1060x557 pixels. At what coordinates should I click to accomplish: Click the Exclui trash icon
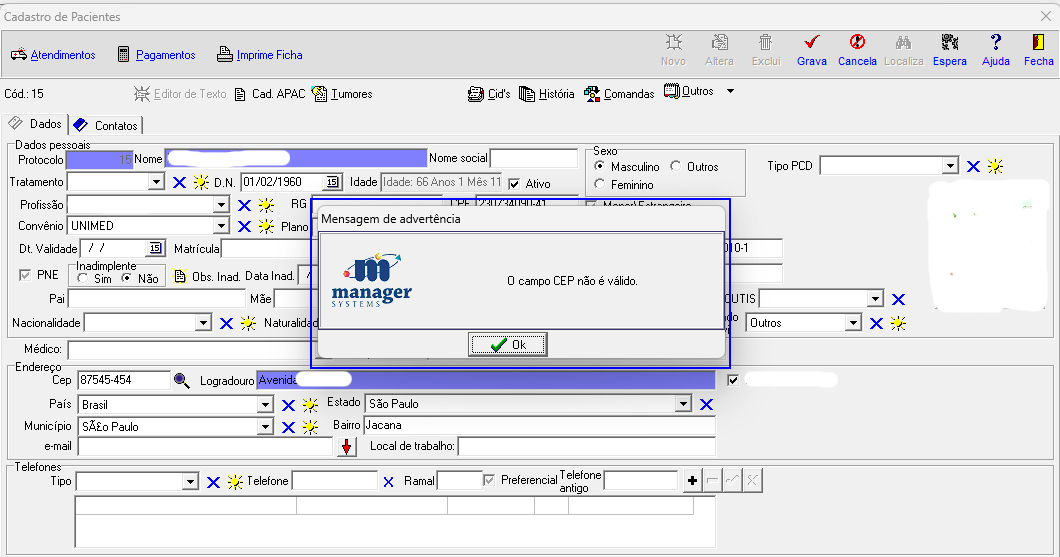click(x=765, y=43)
